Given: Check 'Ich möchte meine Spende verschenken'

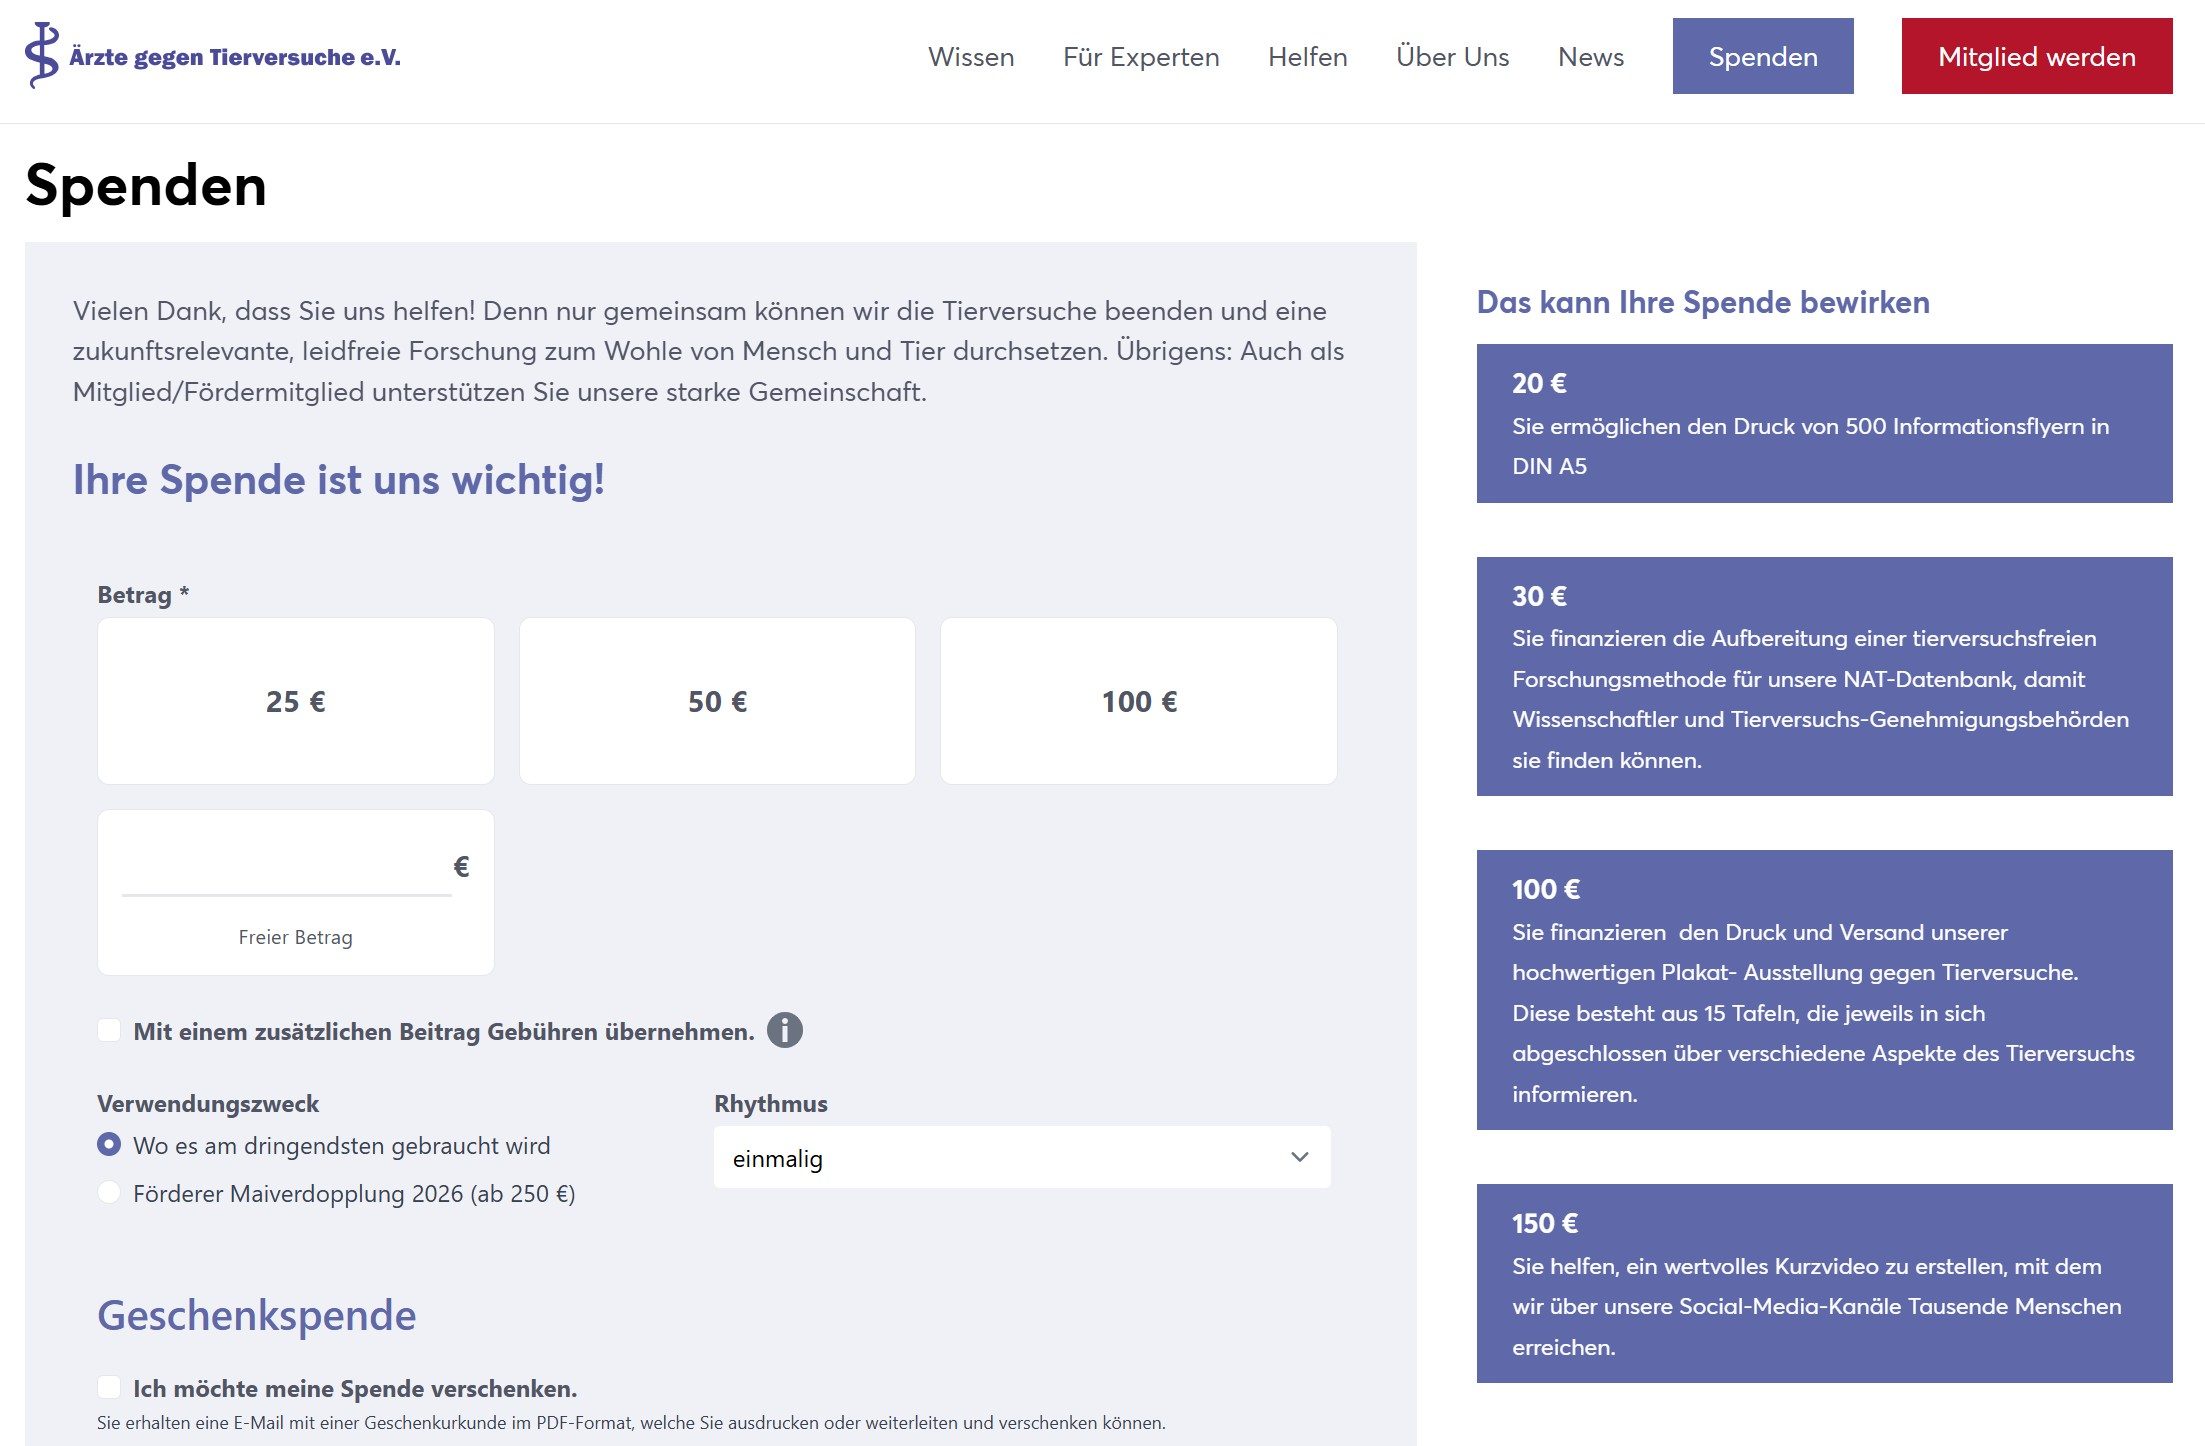Looking at the screenshot, I should [109, 1387].
